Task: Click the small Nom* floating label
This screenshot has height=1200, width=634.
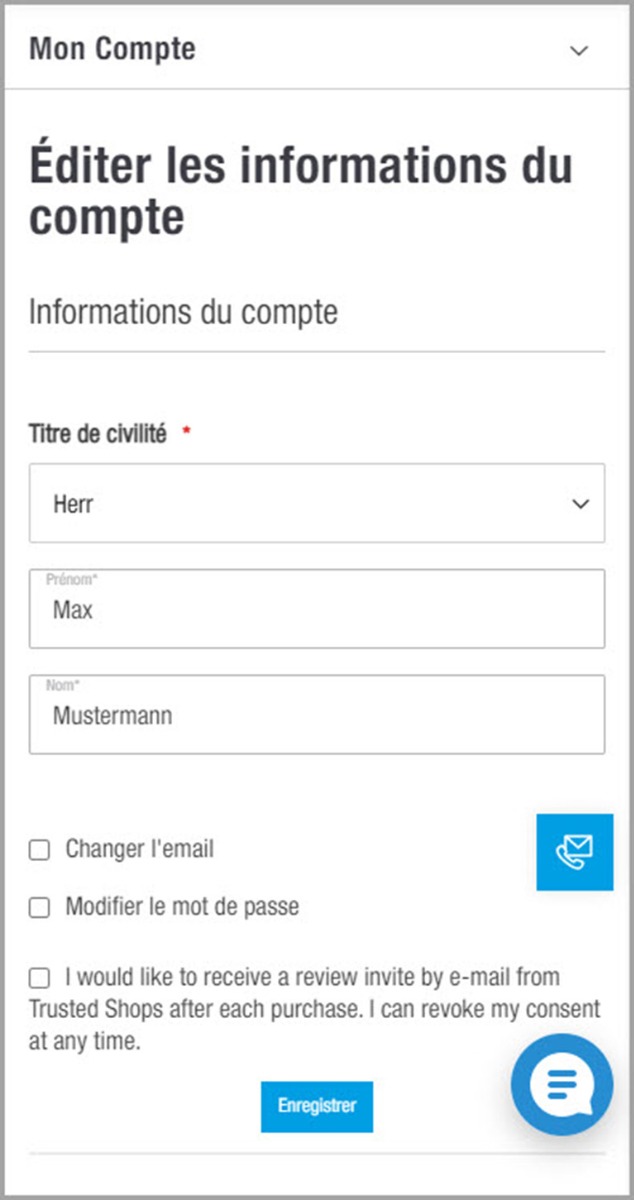Action: coord(62,686)
